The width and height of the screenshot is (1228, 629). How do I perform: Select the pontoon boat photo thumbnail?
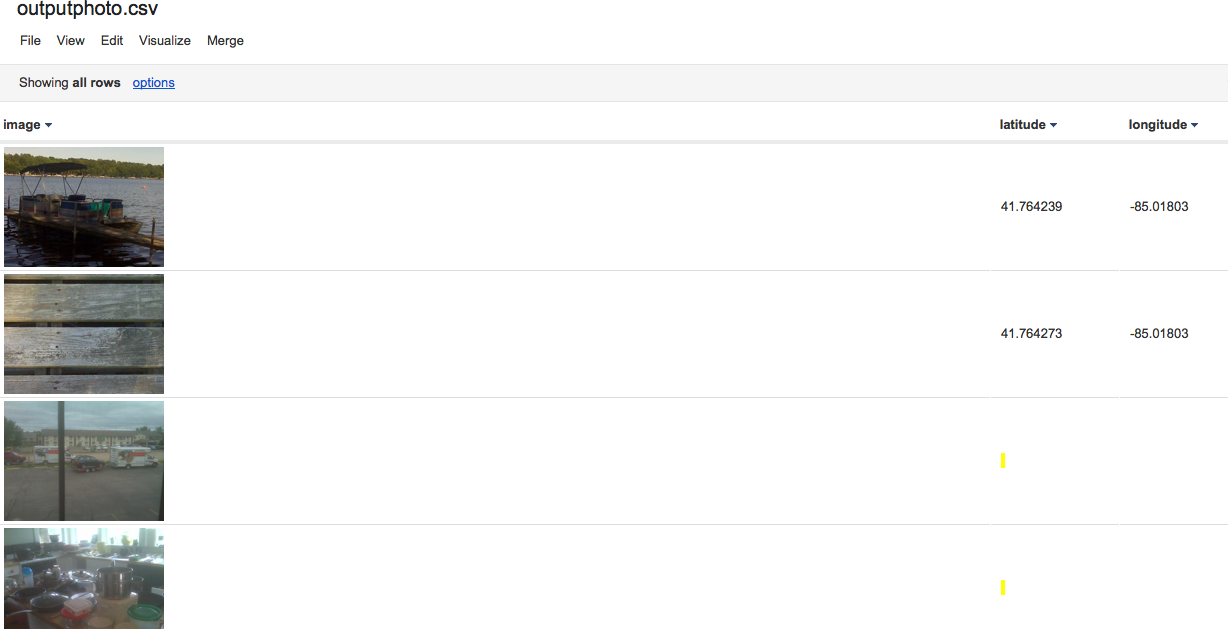pos(84,207)
